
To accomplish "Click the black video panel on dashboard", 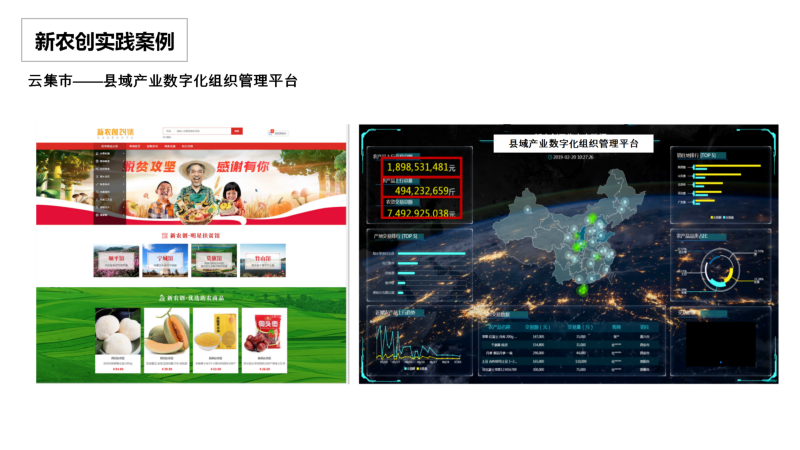I will [x=720, y=344].
